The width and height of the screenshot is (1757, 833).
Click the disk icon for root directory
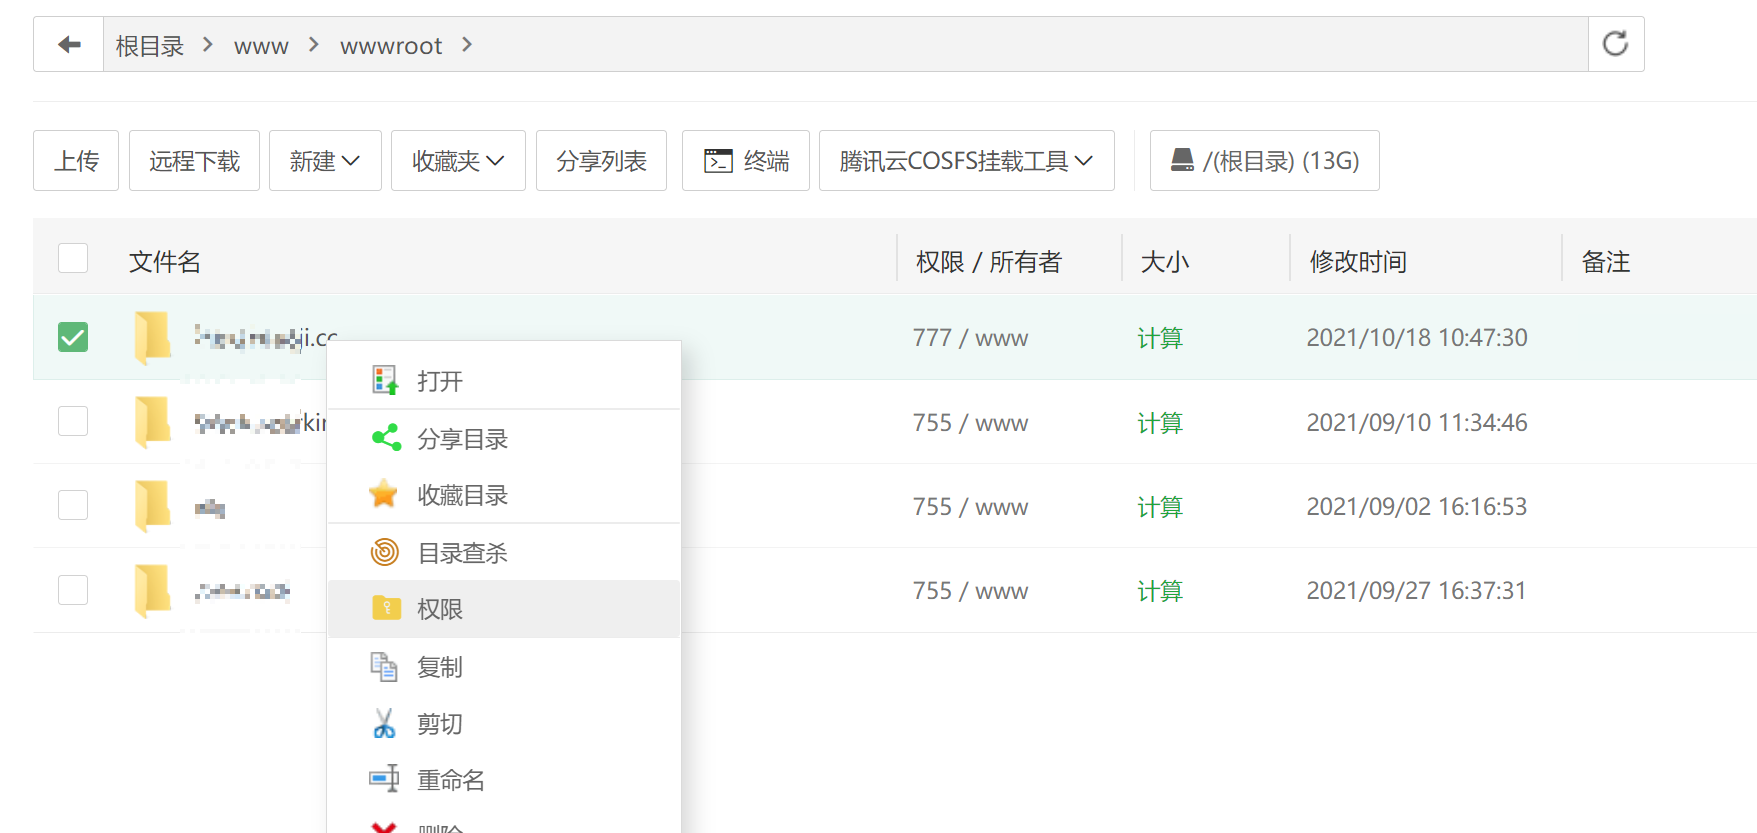(1182, 160)
